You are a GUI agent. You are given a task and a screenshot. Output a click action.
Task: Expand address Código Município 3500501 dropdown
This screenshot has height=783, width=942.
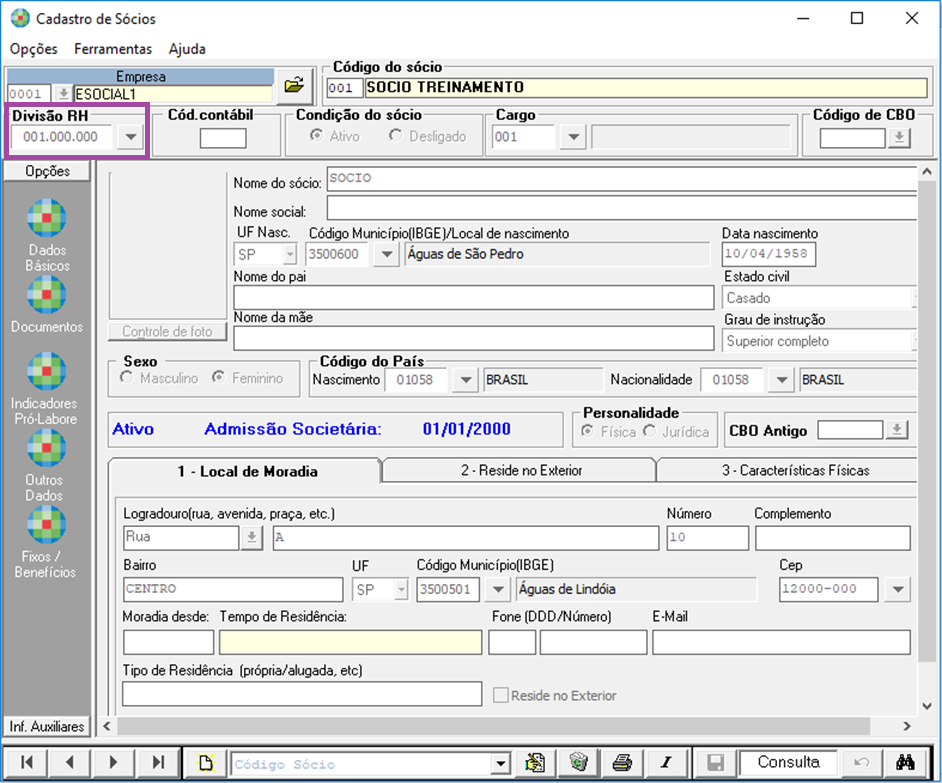pos(498,589)
